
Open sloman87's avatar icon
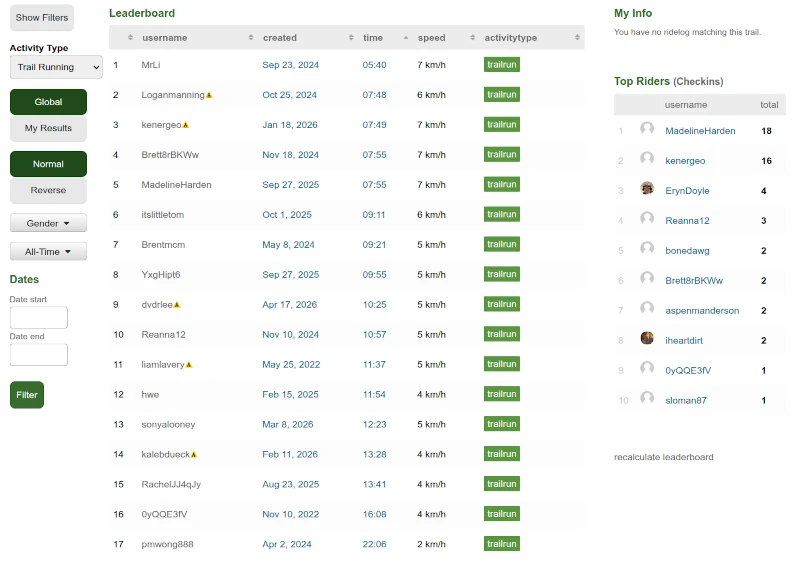[x=647, y=398]
